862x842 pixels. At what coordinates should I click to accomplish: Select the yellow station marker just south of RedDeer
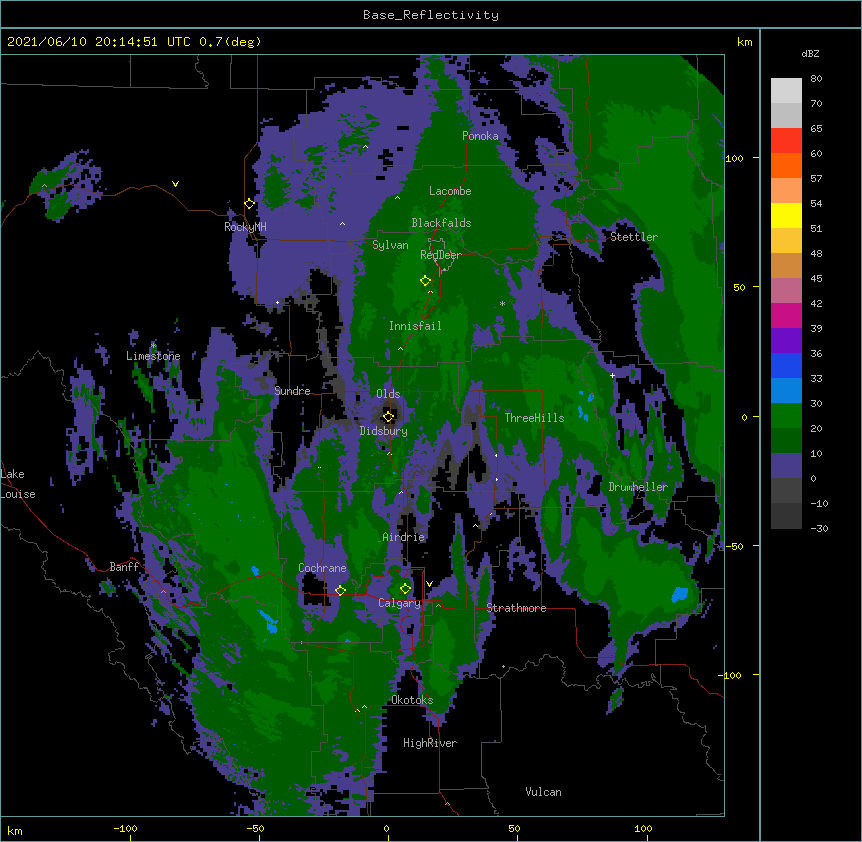coord(425,281)
